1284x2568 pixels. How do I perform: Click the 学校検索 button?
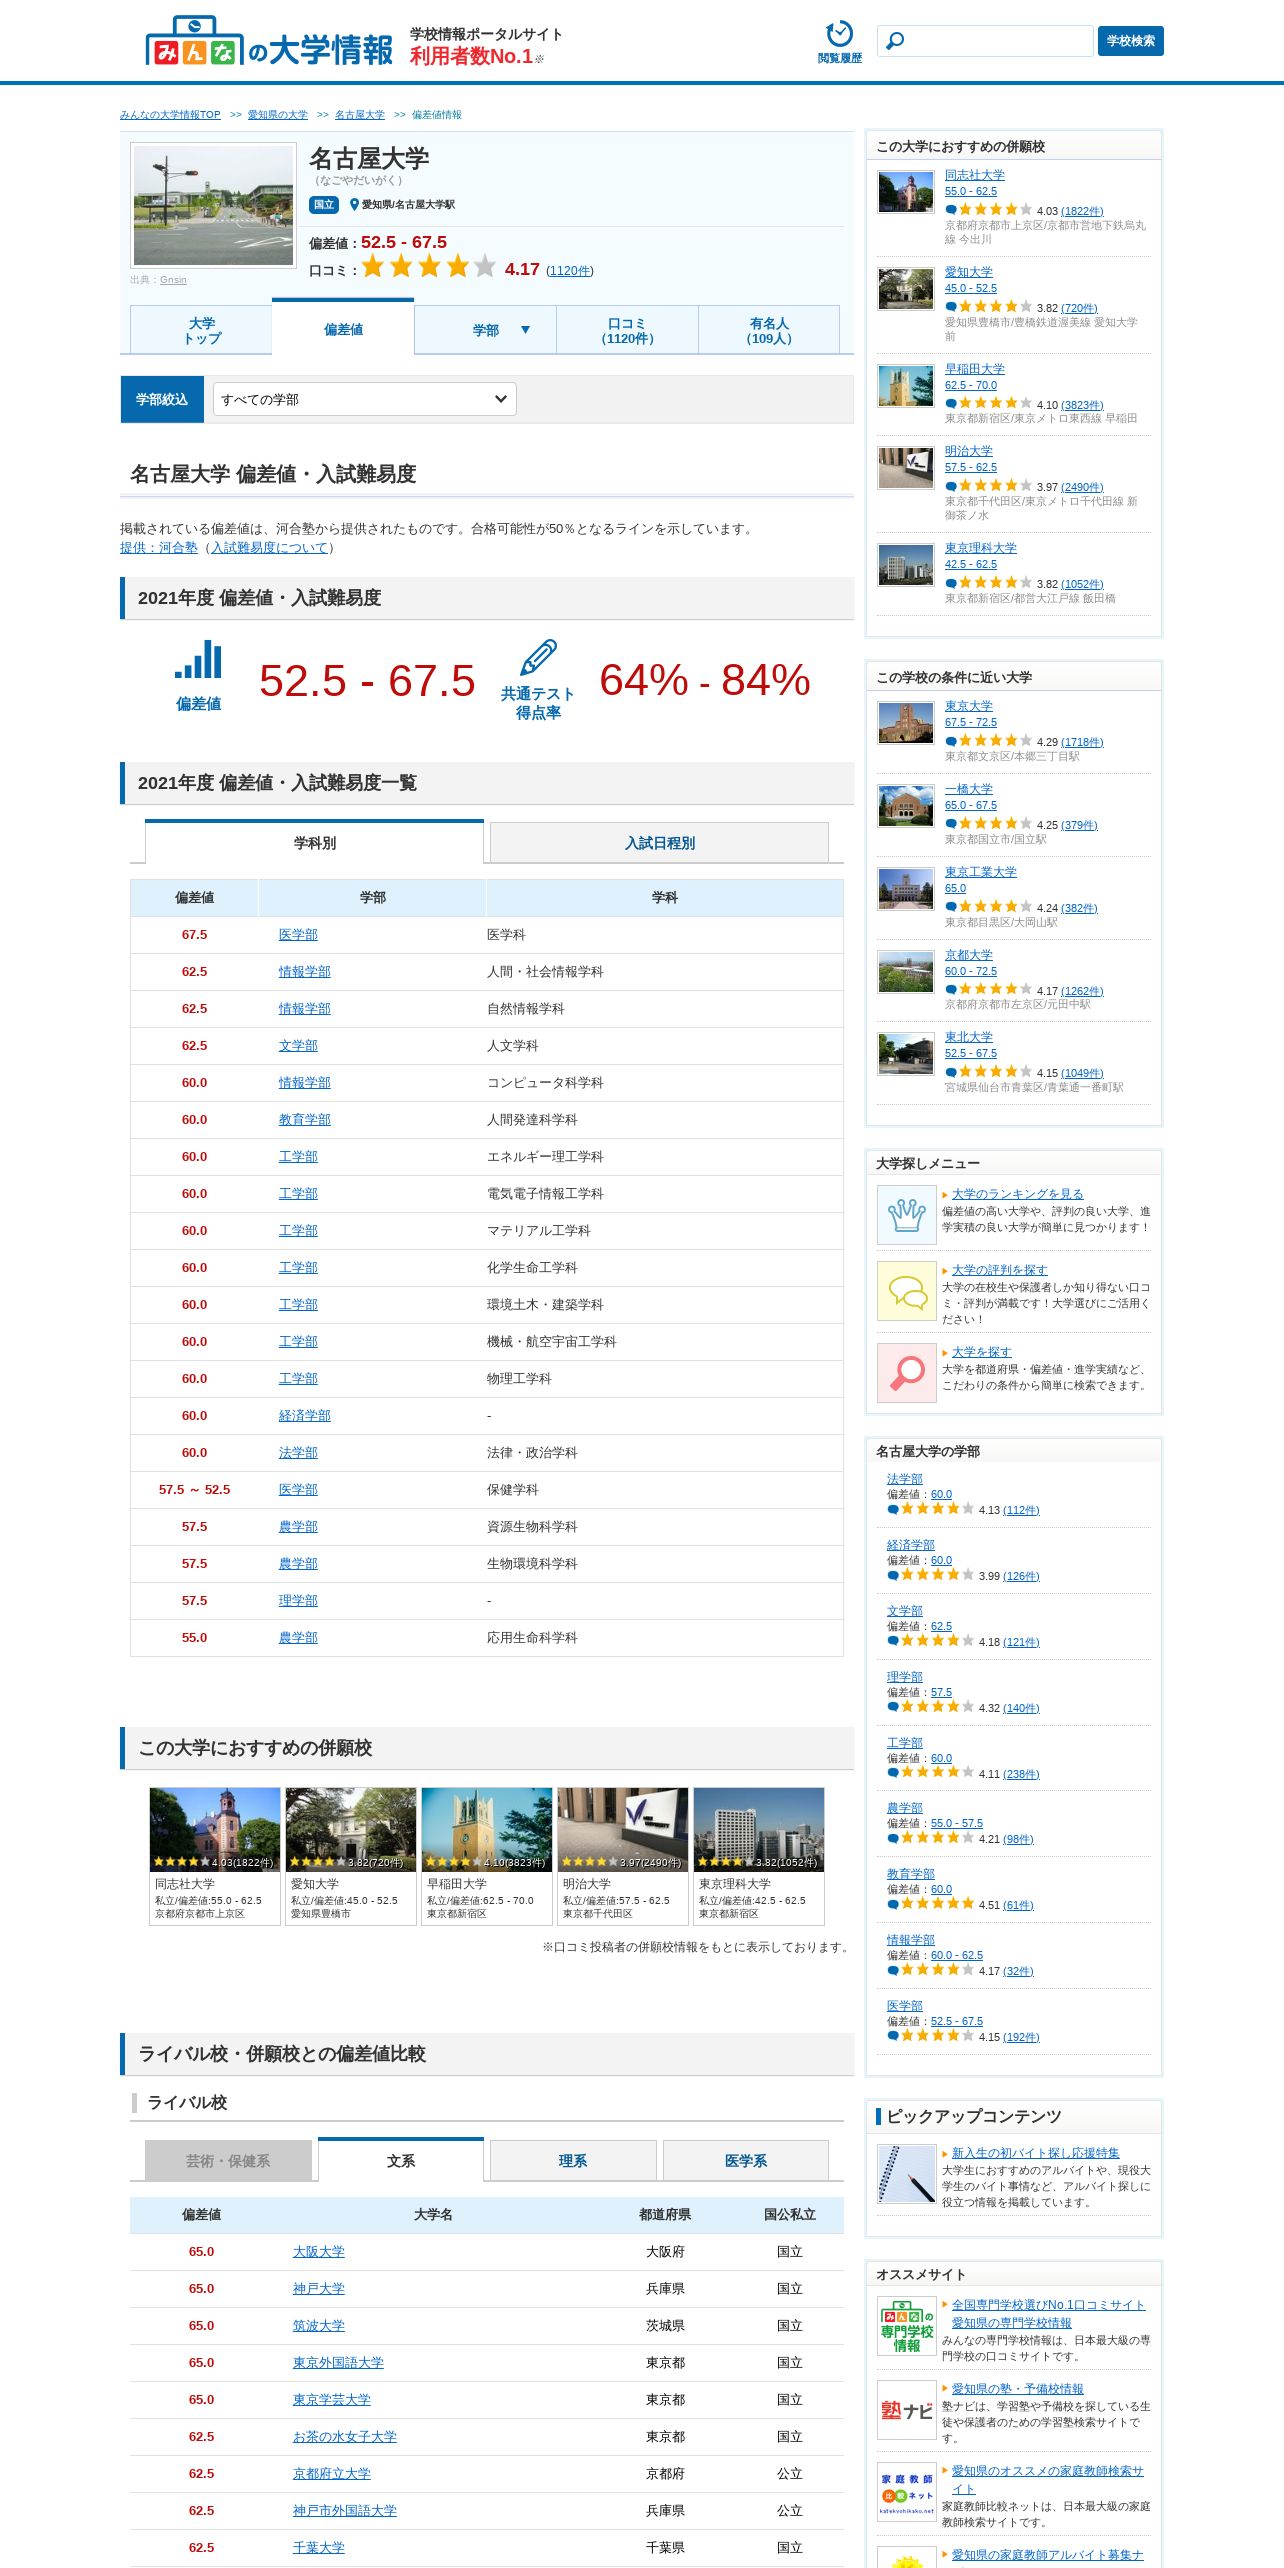tap(1131, 41)
